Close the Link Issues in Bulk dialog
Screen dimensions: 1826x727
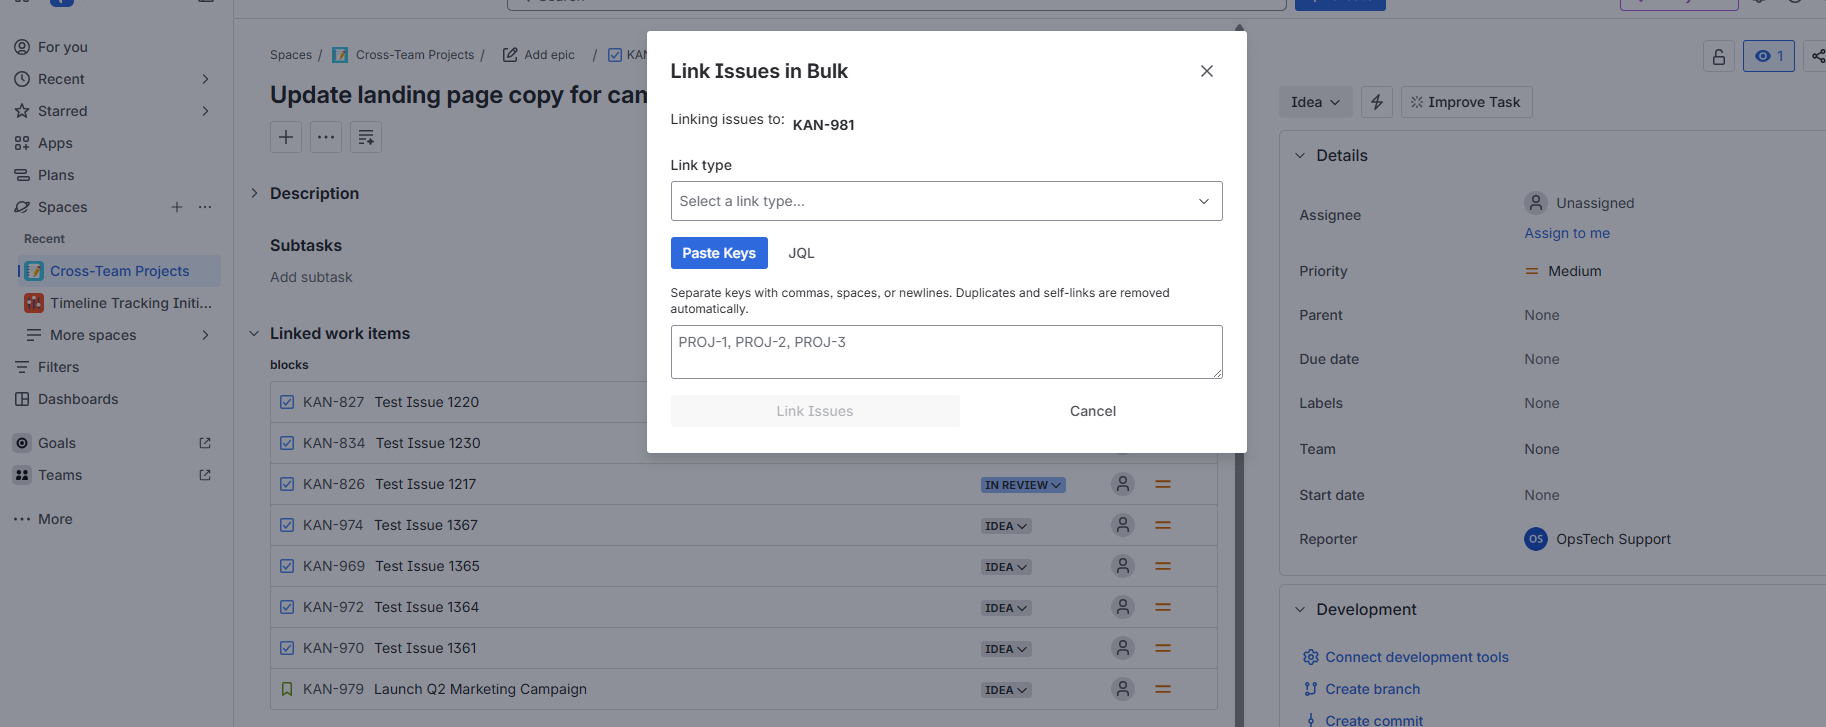[1207, 71]
